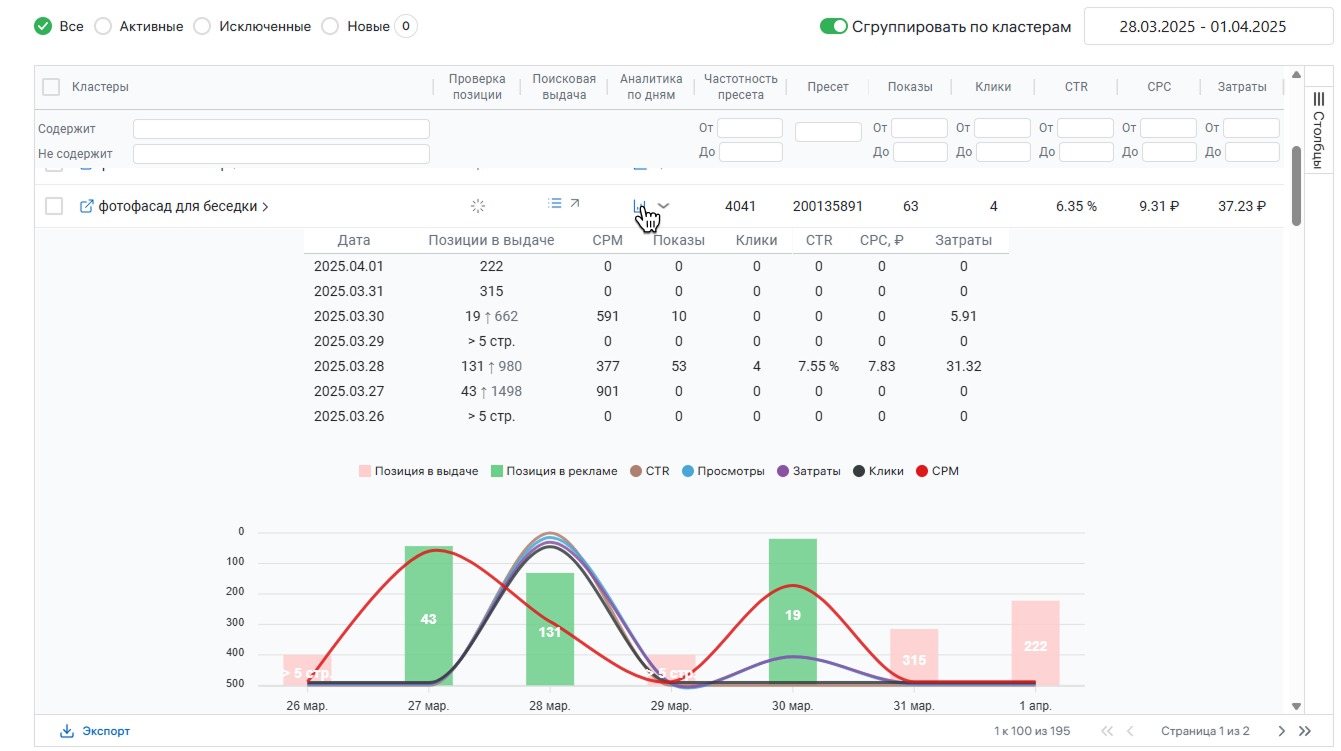Open the Столбцы side panel tab

(x=1318, y=131)
